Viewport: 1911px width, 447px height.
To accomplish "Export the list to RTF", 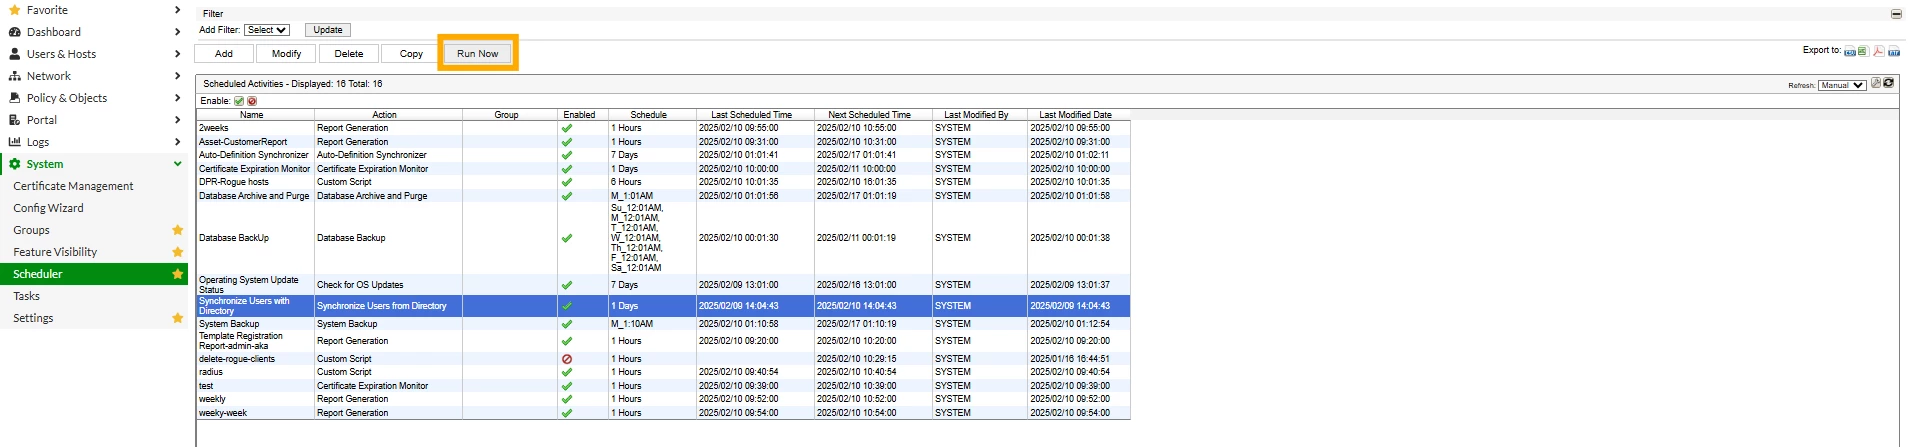I will [x=1894, y=51].
